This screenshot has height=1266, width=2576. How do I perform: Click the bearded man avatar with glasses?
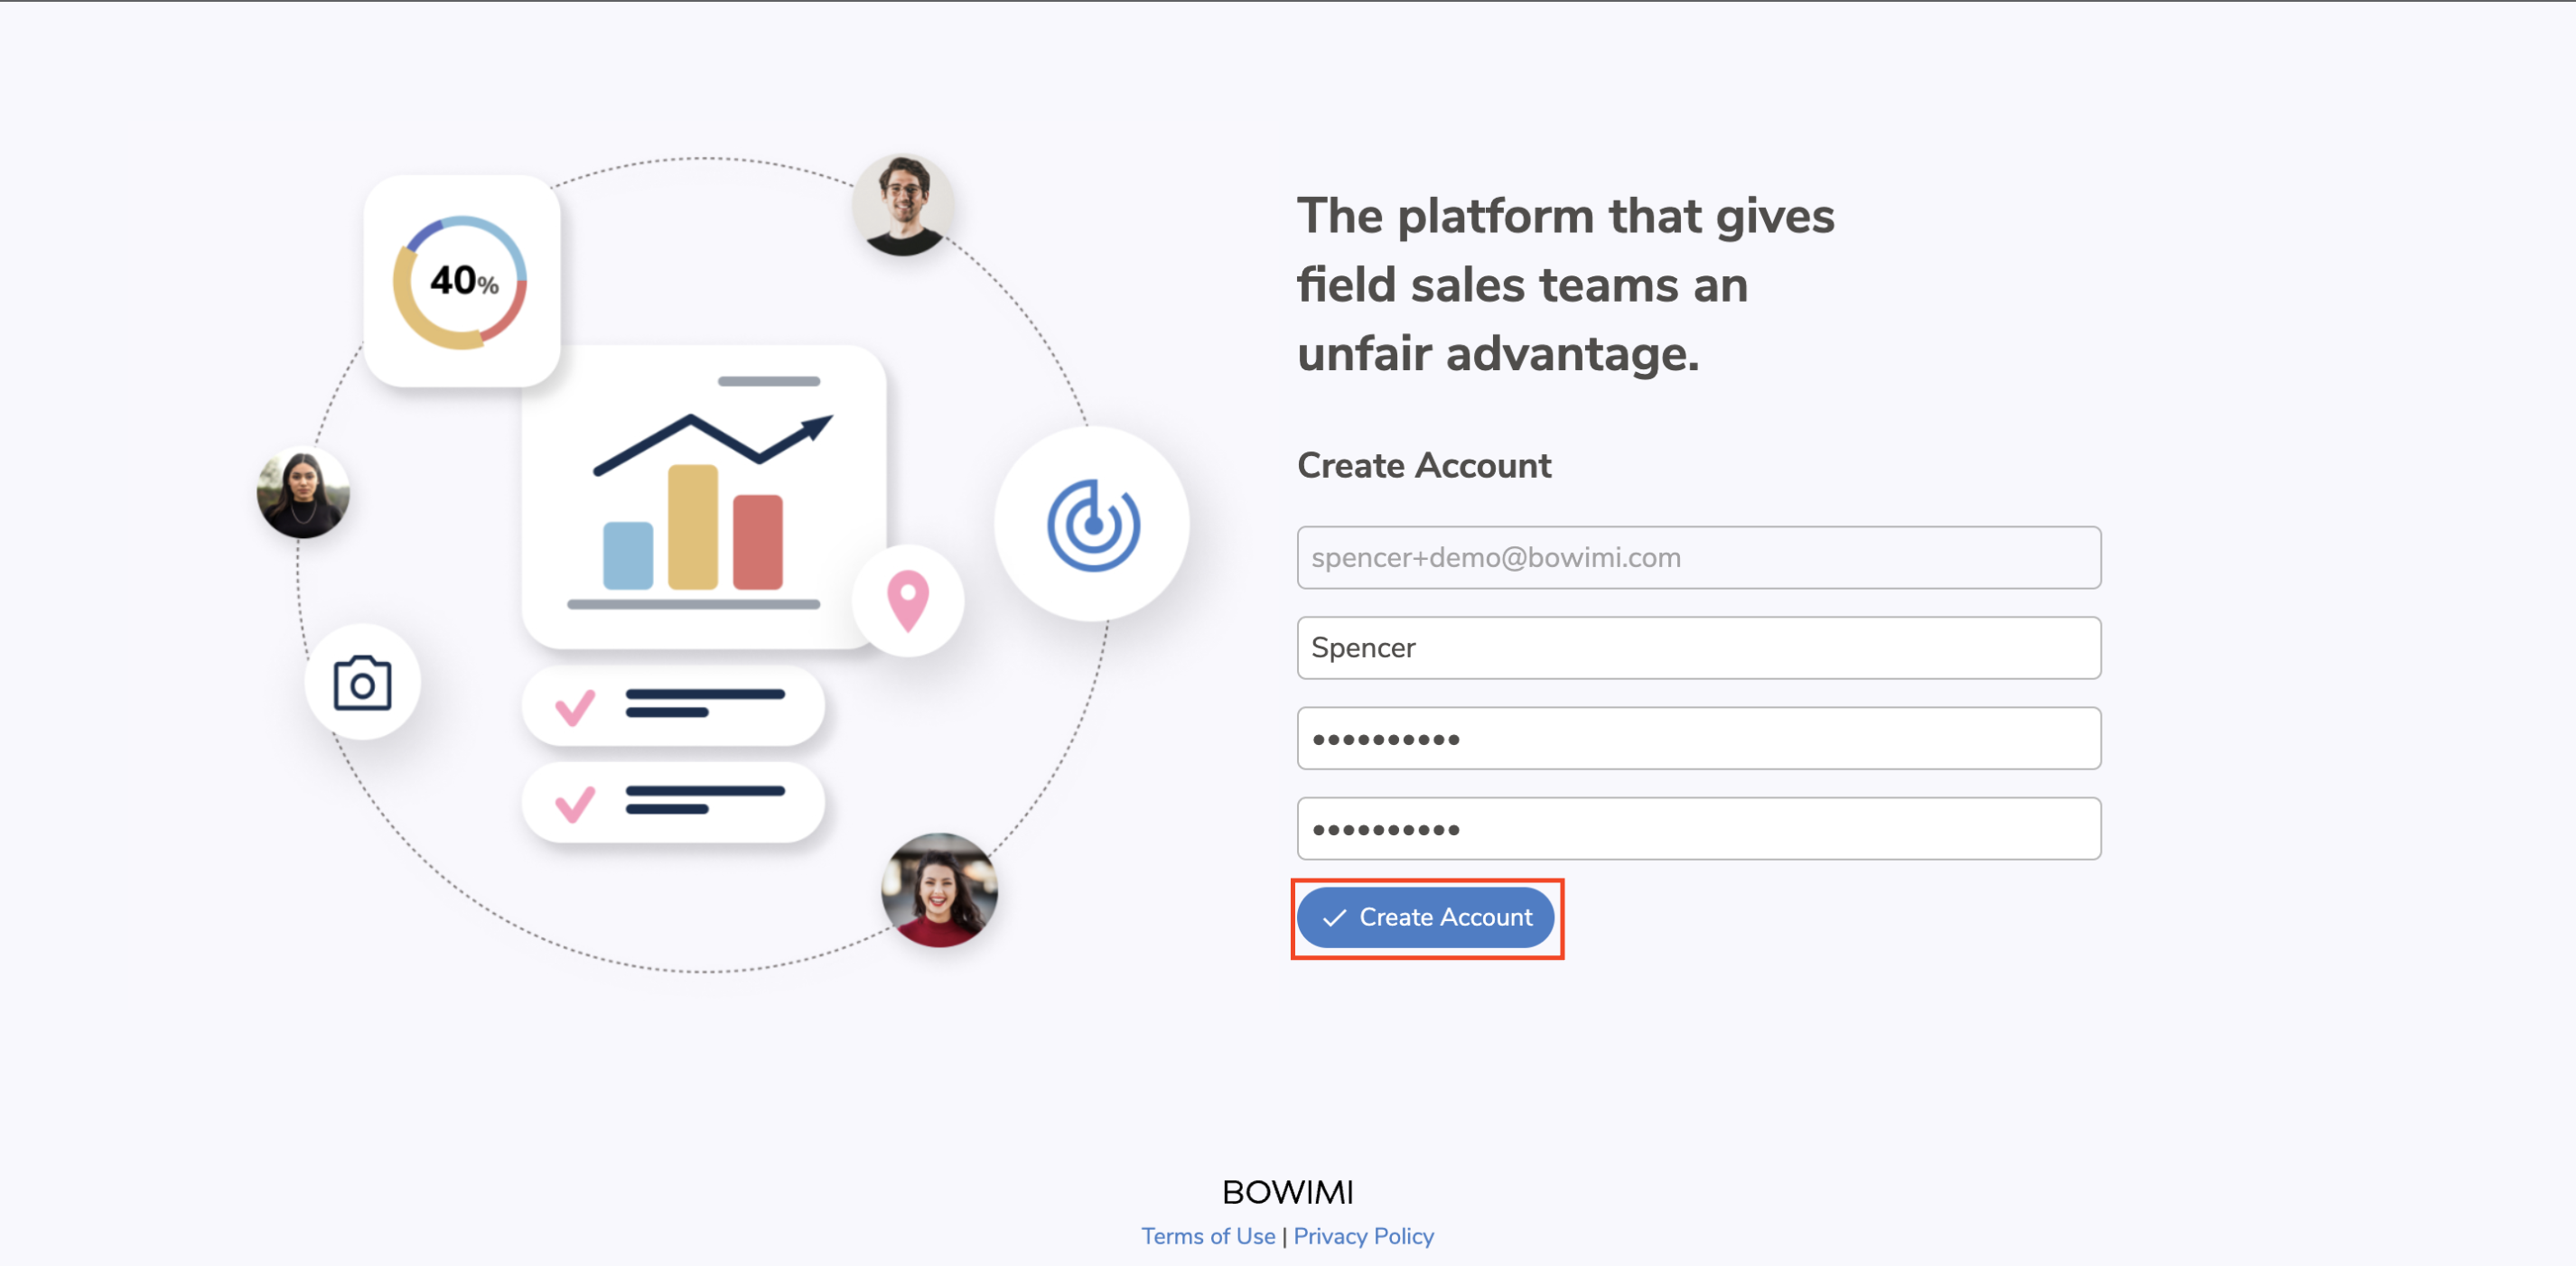point(903,206)
